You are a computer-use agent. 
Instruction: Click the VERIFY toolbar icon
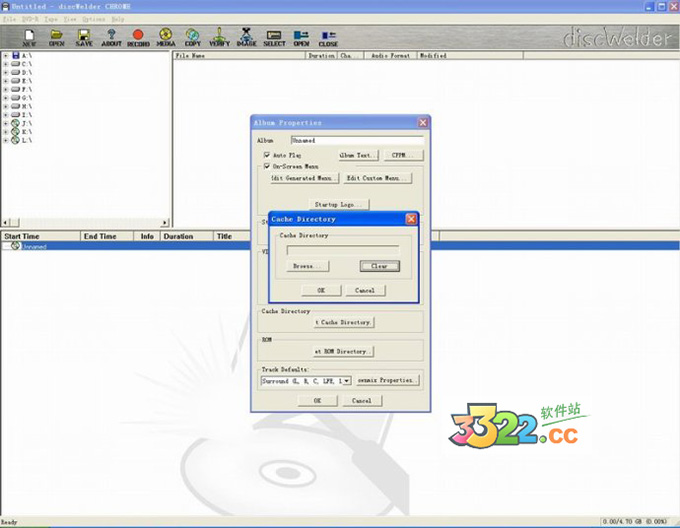pyautogui.click(x=219, y=37)
